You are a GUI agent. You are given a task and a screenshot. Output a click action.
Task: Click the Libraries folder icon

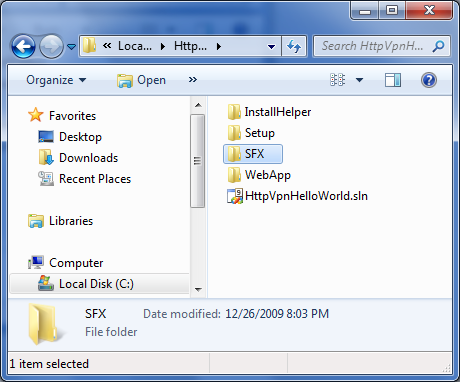click(x=36, y=221)
